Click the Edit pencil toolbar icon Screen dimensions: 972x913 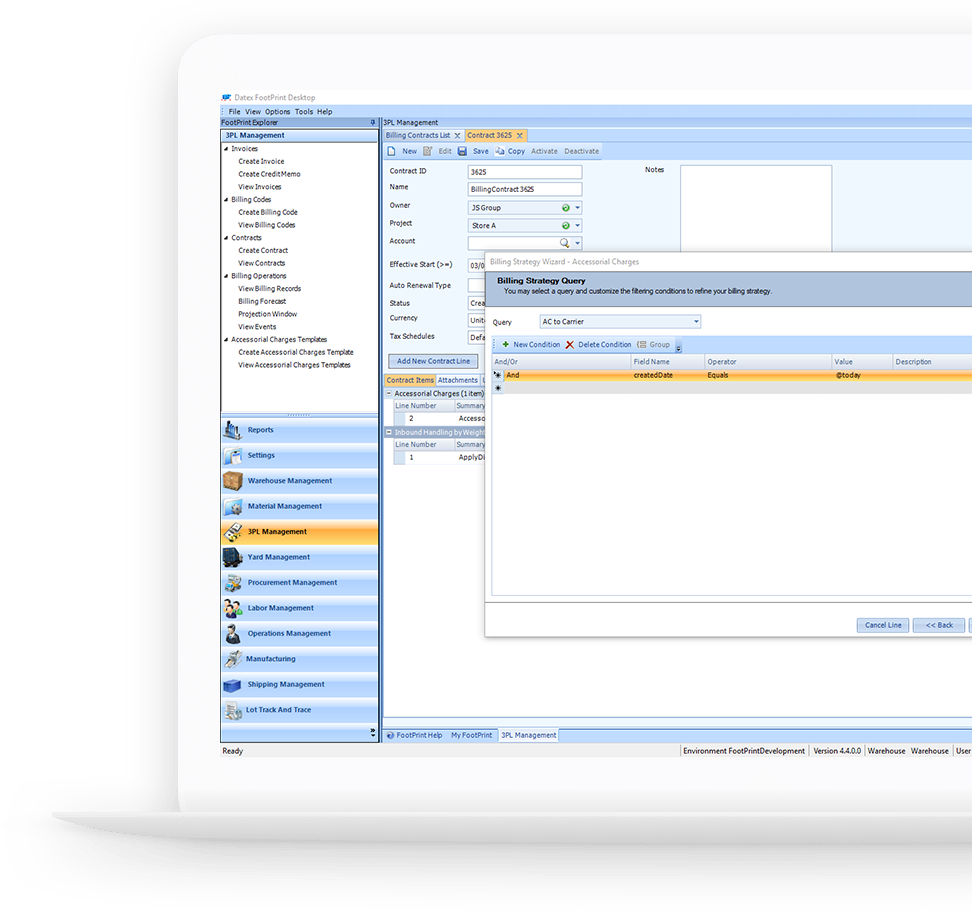click(x=428, y=151)
